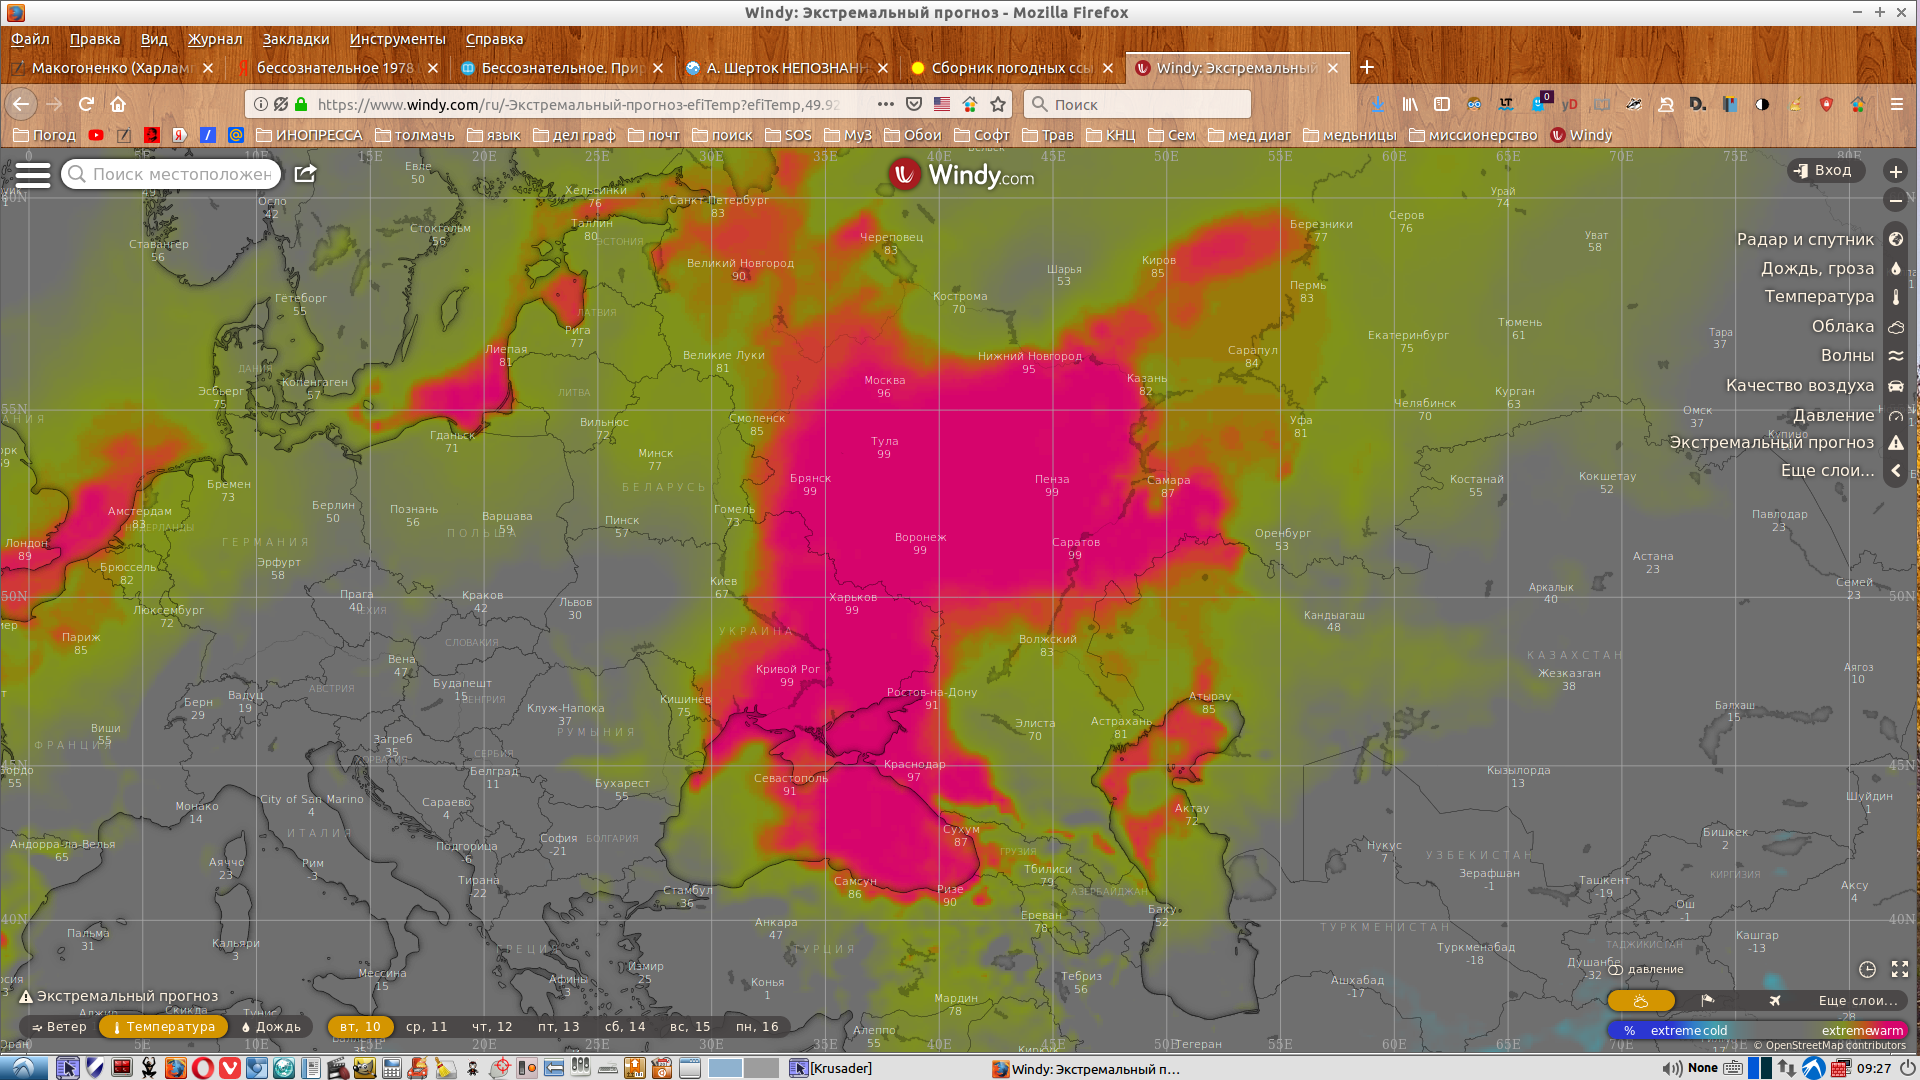The height and width of the screenshot is (1080, 1920).
Task: Open Firefox library icon
Action: tap(1410, 104)
